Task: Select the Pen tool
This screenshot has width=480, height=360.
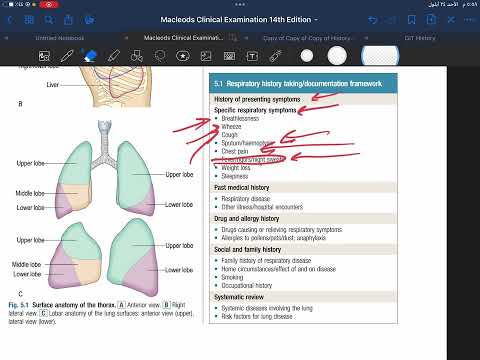Action: (x=67, y=56)
